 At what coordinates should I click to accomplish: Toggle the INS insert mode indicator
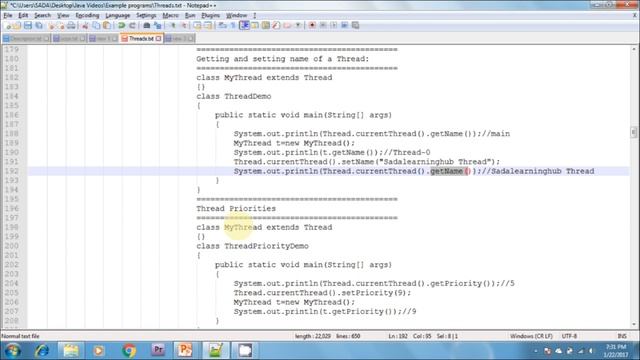coord(622,336)
